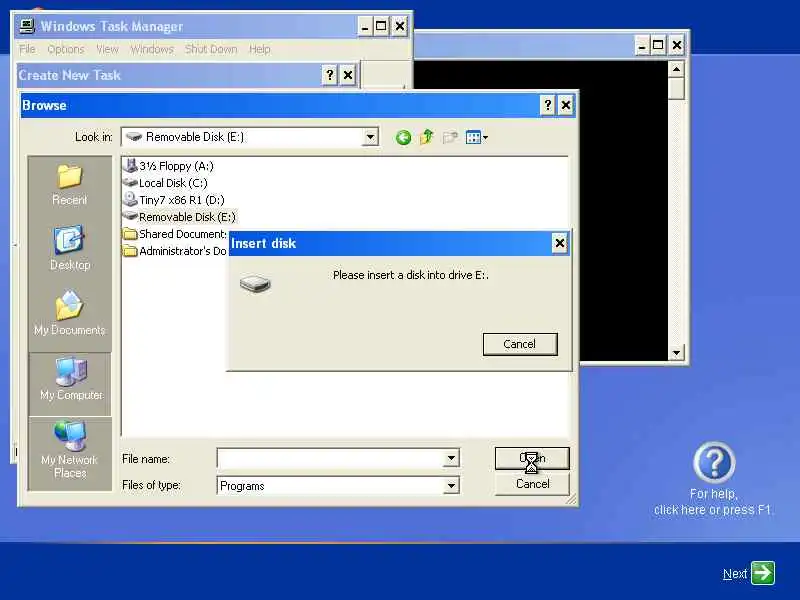Select Local Disk (C:)
This screenshot has width=800, height=600.
[165, 183]
